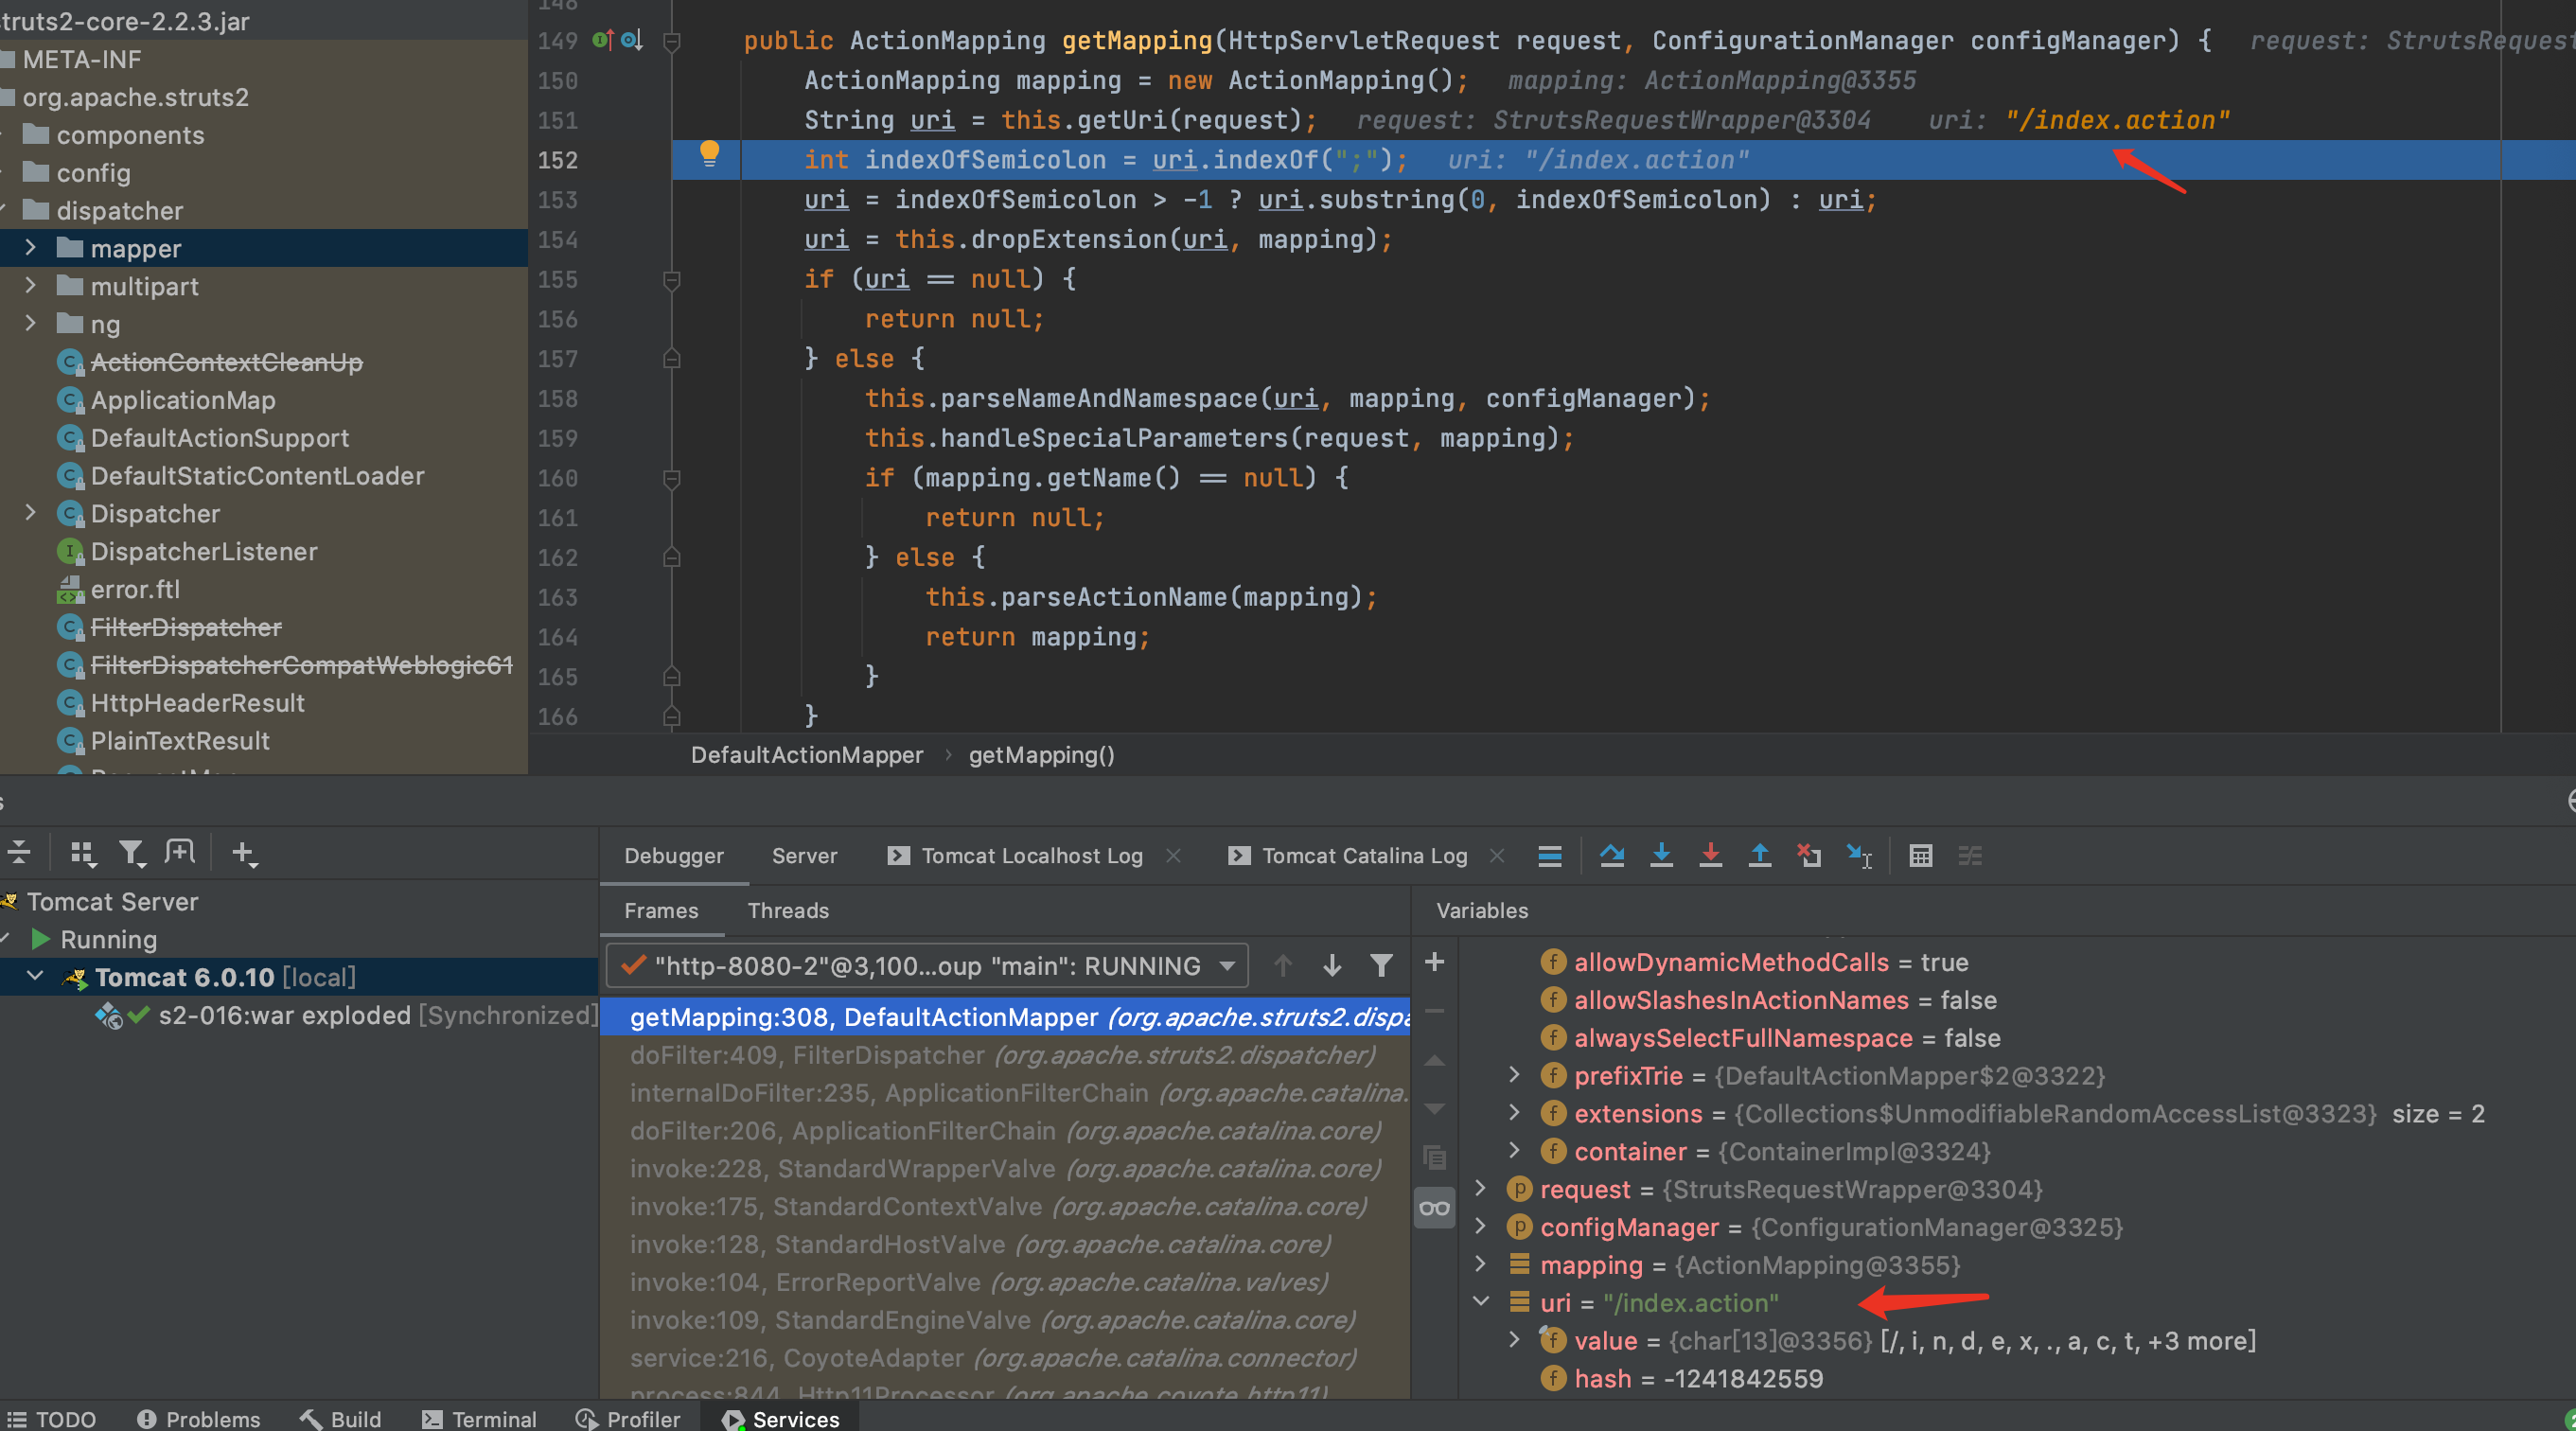Screen dimensions: 2576x1431
Task: Collapse the Tomcat 6.0.10 node
Action: [x=35, y=976]
